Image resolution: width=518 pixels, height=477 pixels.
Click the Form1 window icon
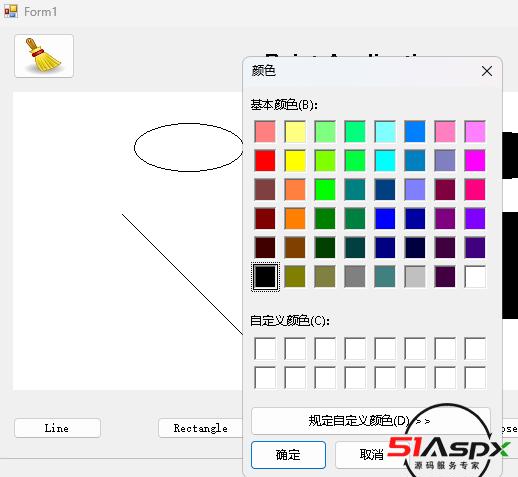point(11,12)
